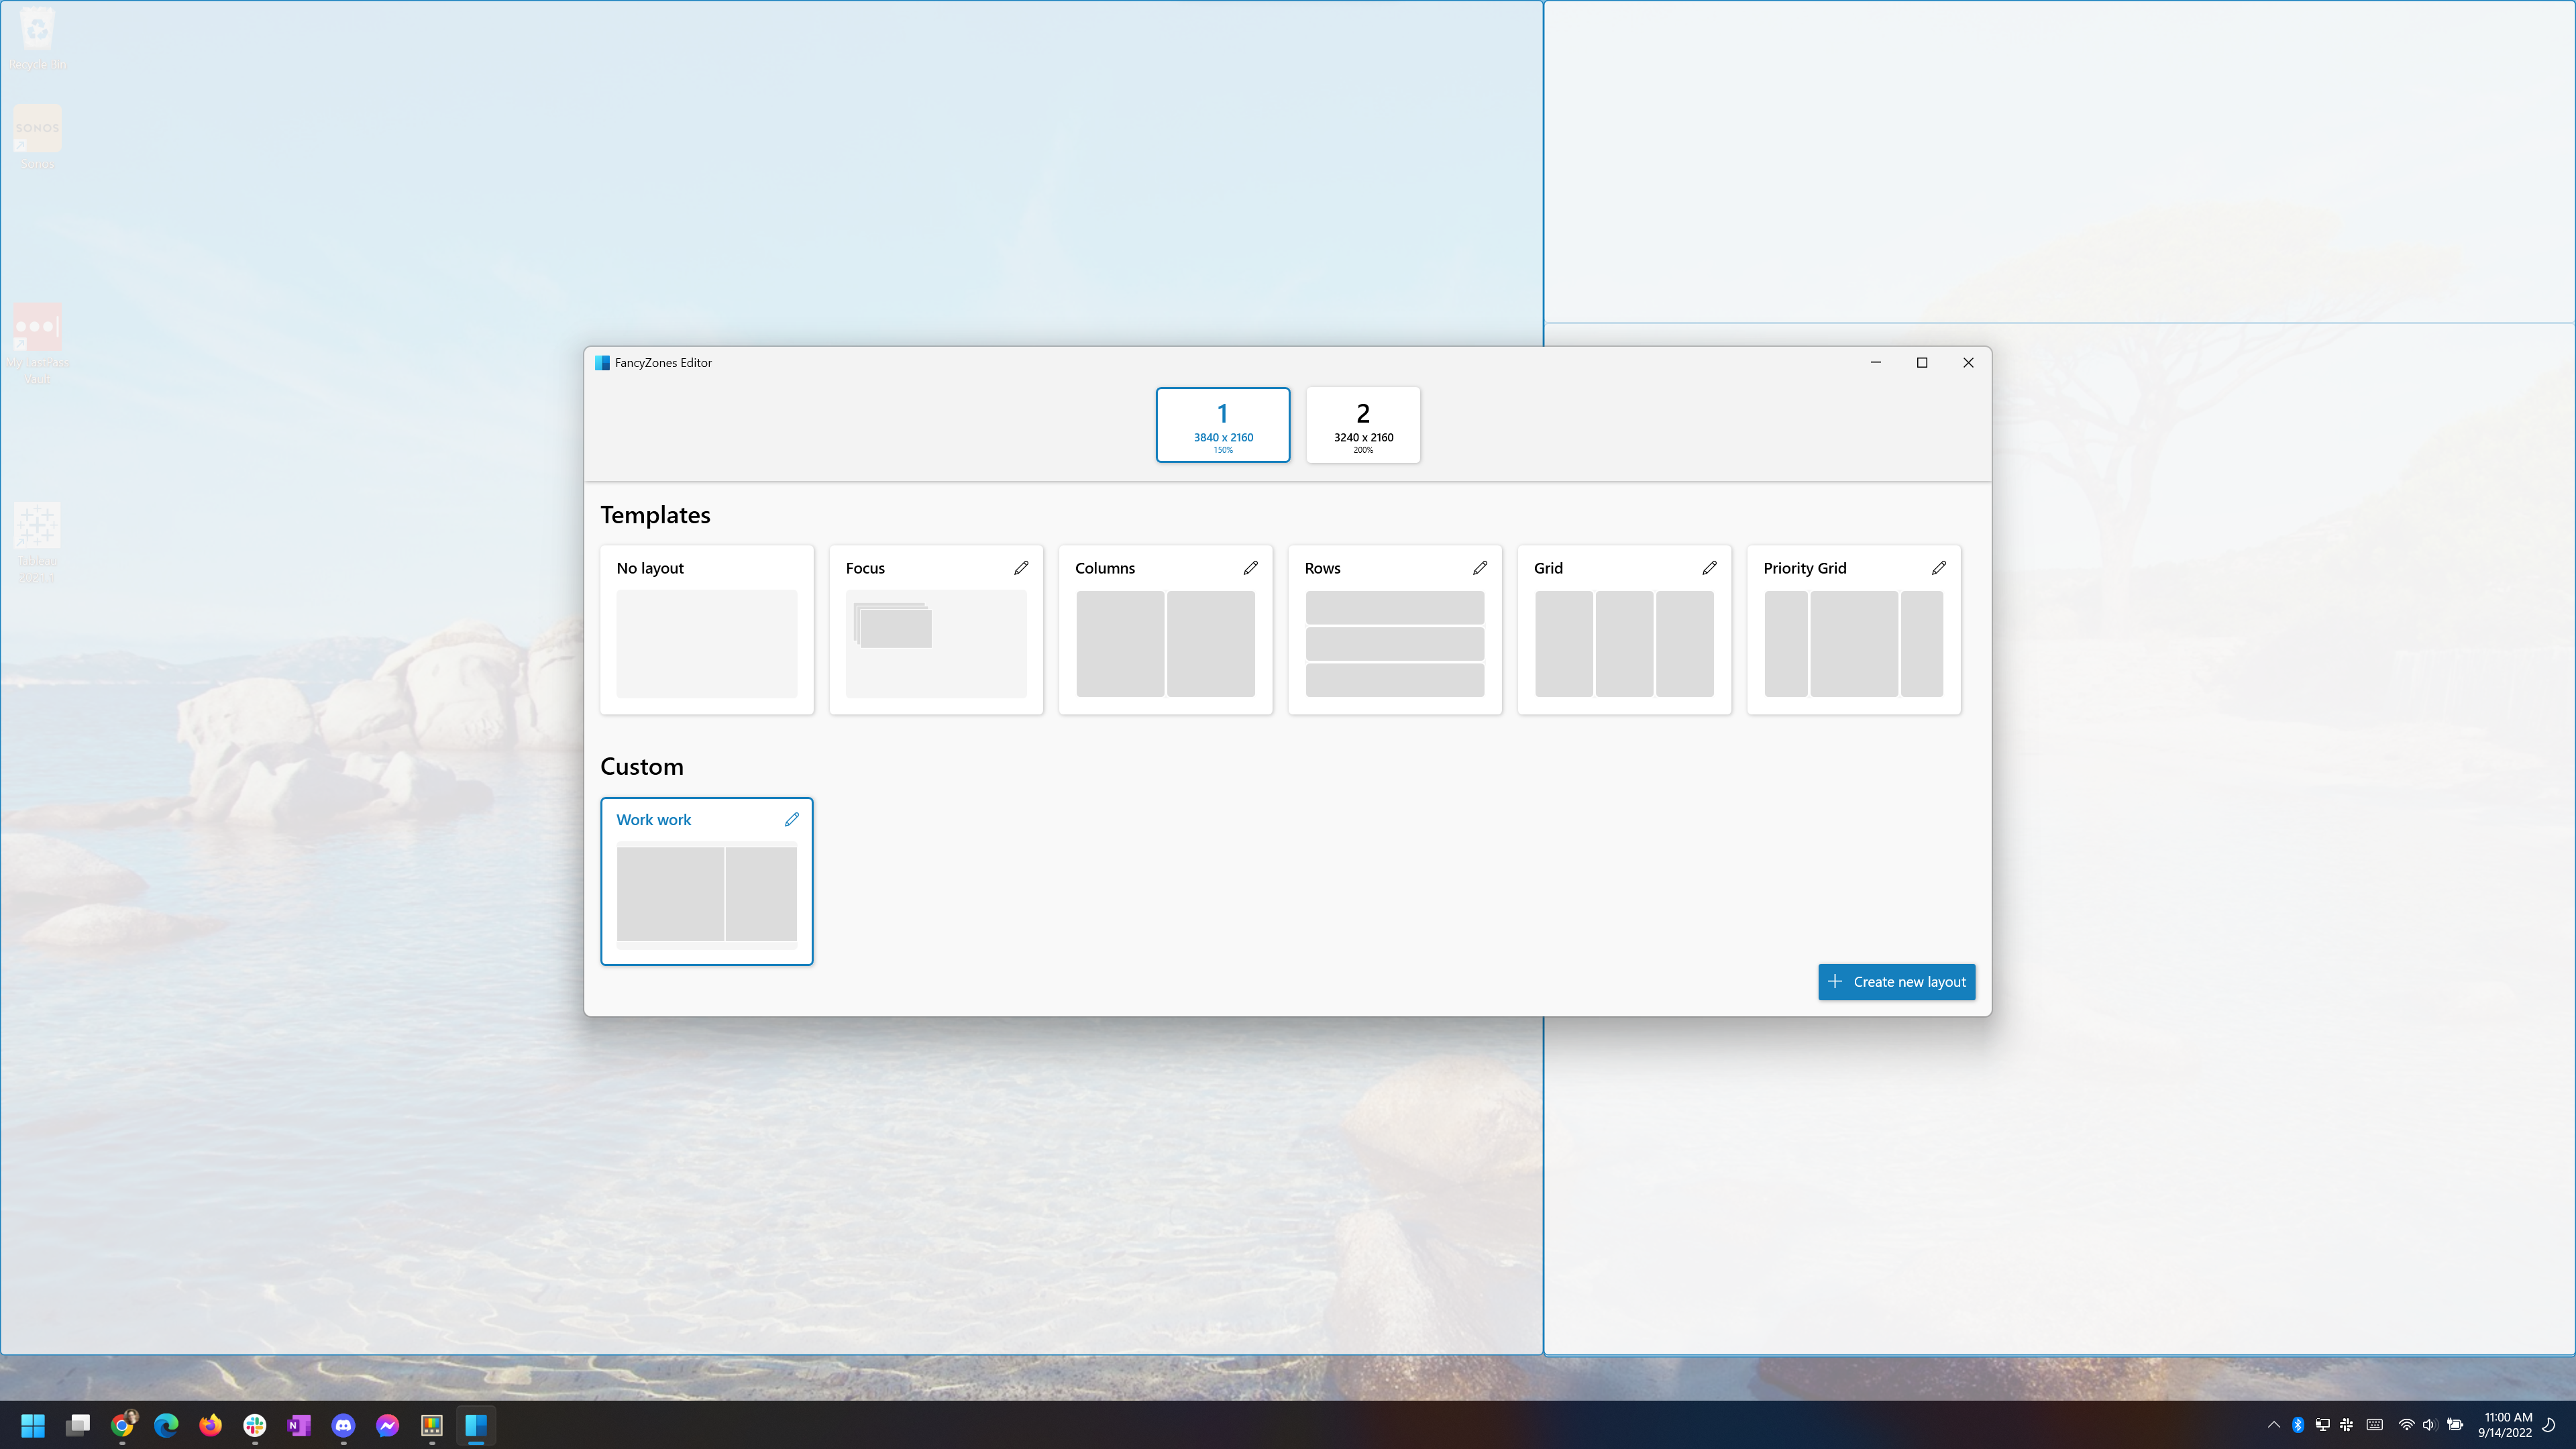This screenshot has width=2576, height=1449.
Task: Apply the Rows layout template
Action: point(1394,643)
